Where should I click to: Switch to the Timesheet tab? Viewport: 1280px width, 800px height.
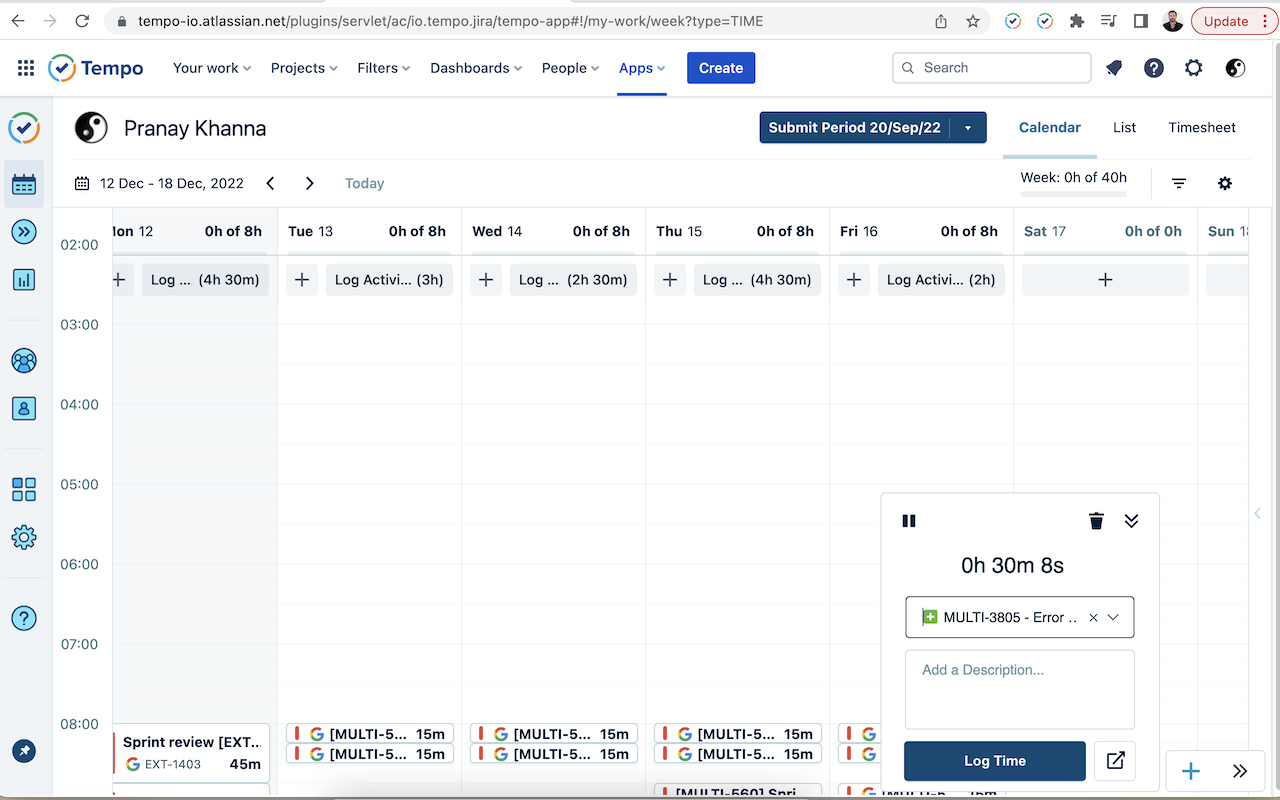1202,127
